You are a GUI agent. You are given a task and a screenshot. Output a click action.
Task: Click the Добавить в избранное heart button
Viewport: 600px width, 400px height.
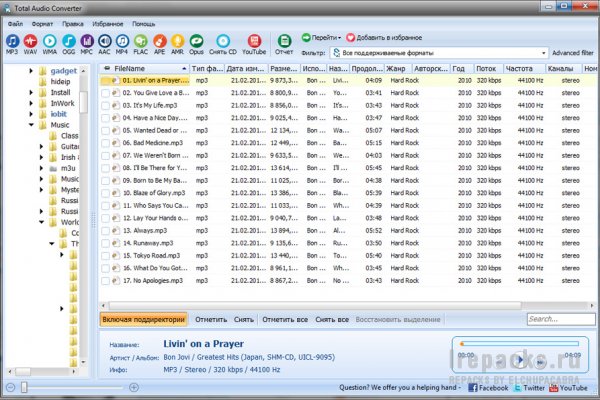click(384, 38)
